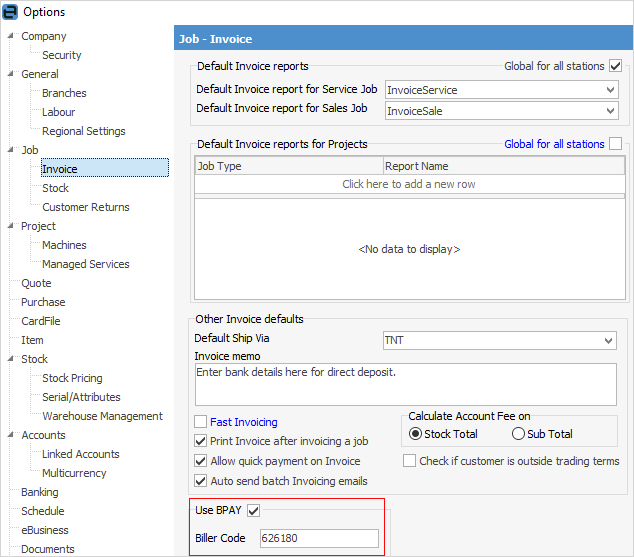Collapse the Job tree node
The width and height of the screenshot is (634, 557).
point(10,150)
